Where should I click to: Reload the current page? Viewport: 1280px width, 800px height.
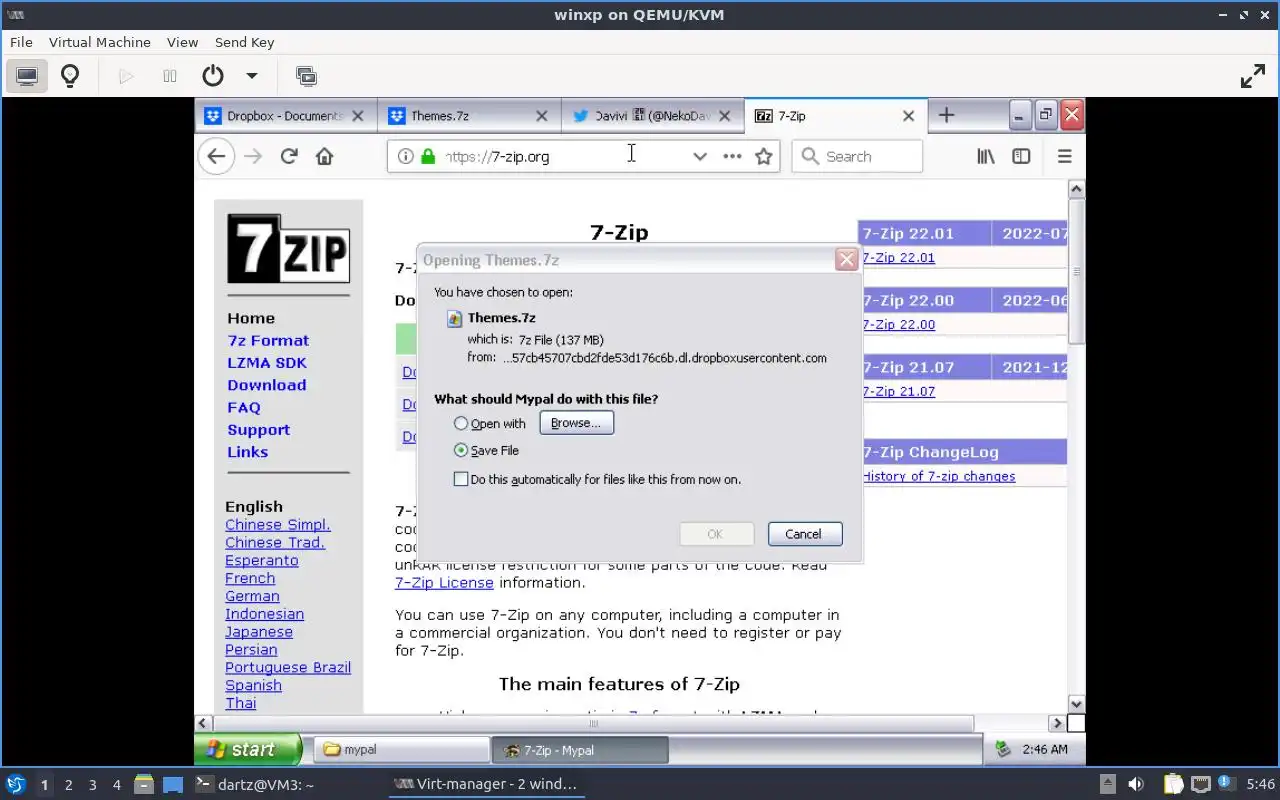(x=289, y=156)
